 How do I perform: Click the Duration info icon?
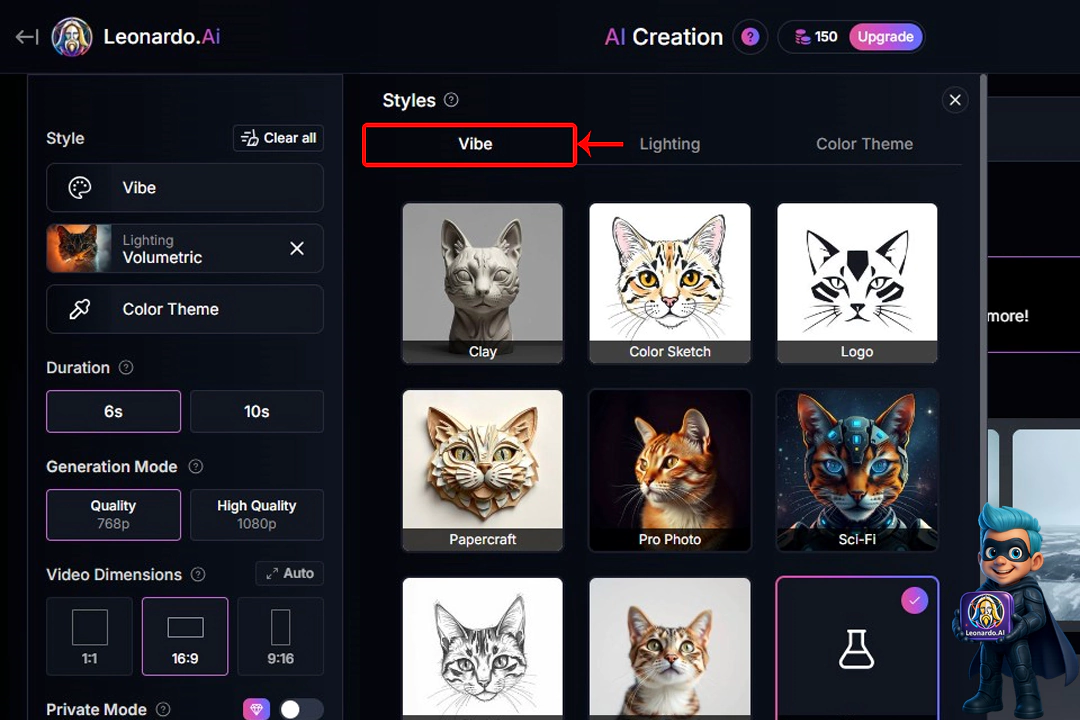[x=126, y=368]
